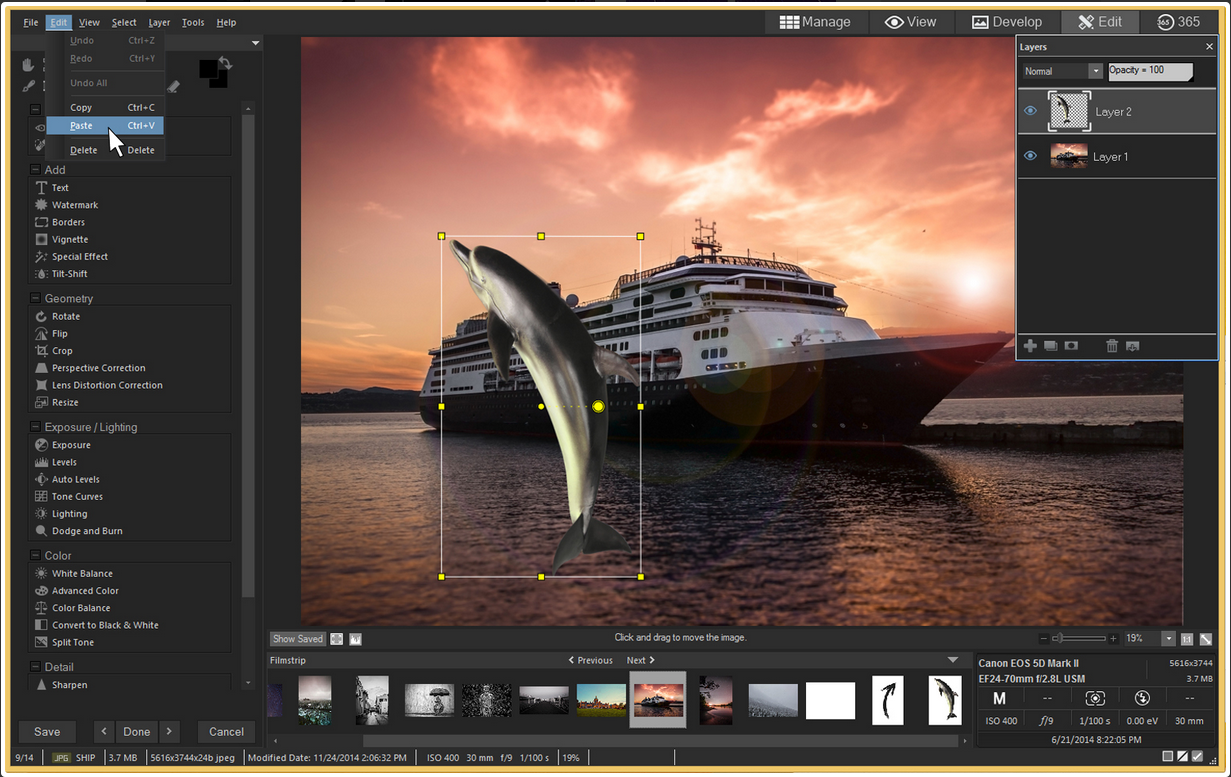This screenshot has height=777, width=1231.
Task: Toggle Layer 1 visibility eye
Action: tap(1030, 156)
